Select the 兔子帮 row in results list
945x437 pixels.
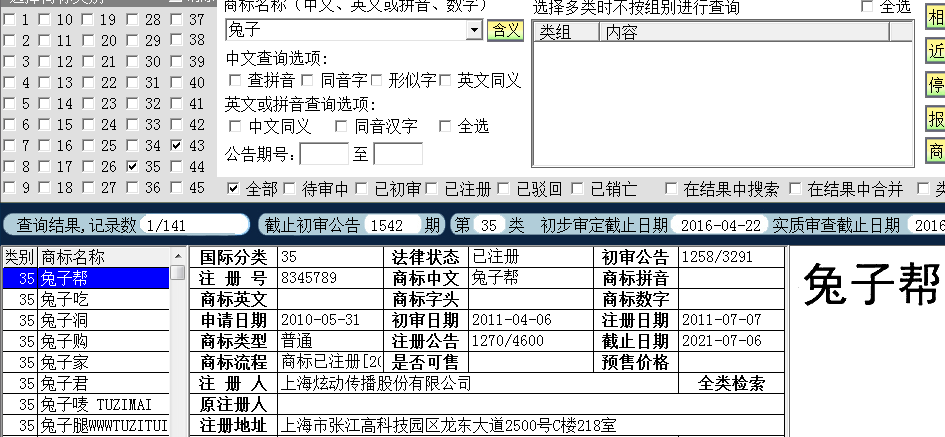tap(86, 278)
